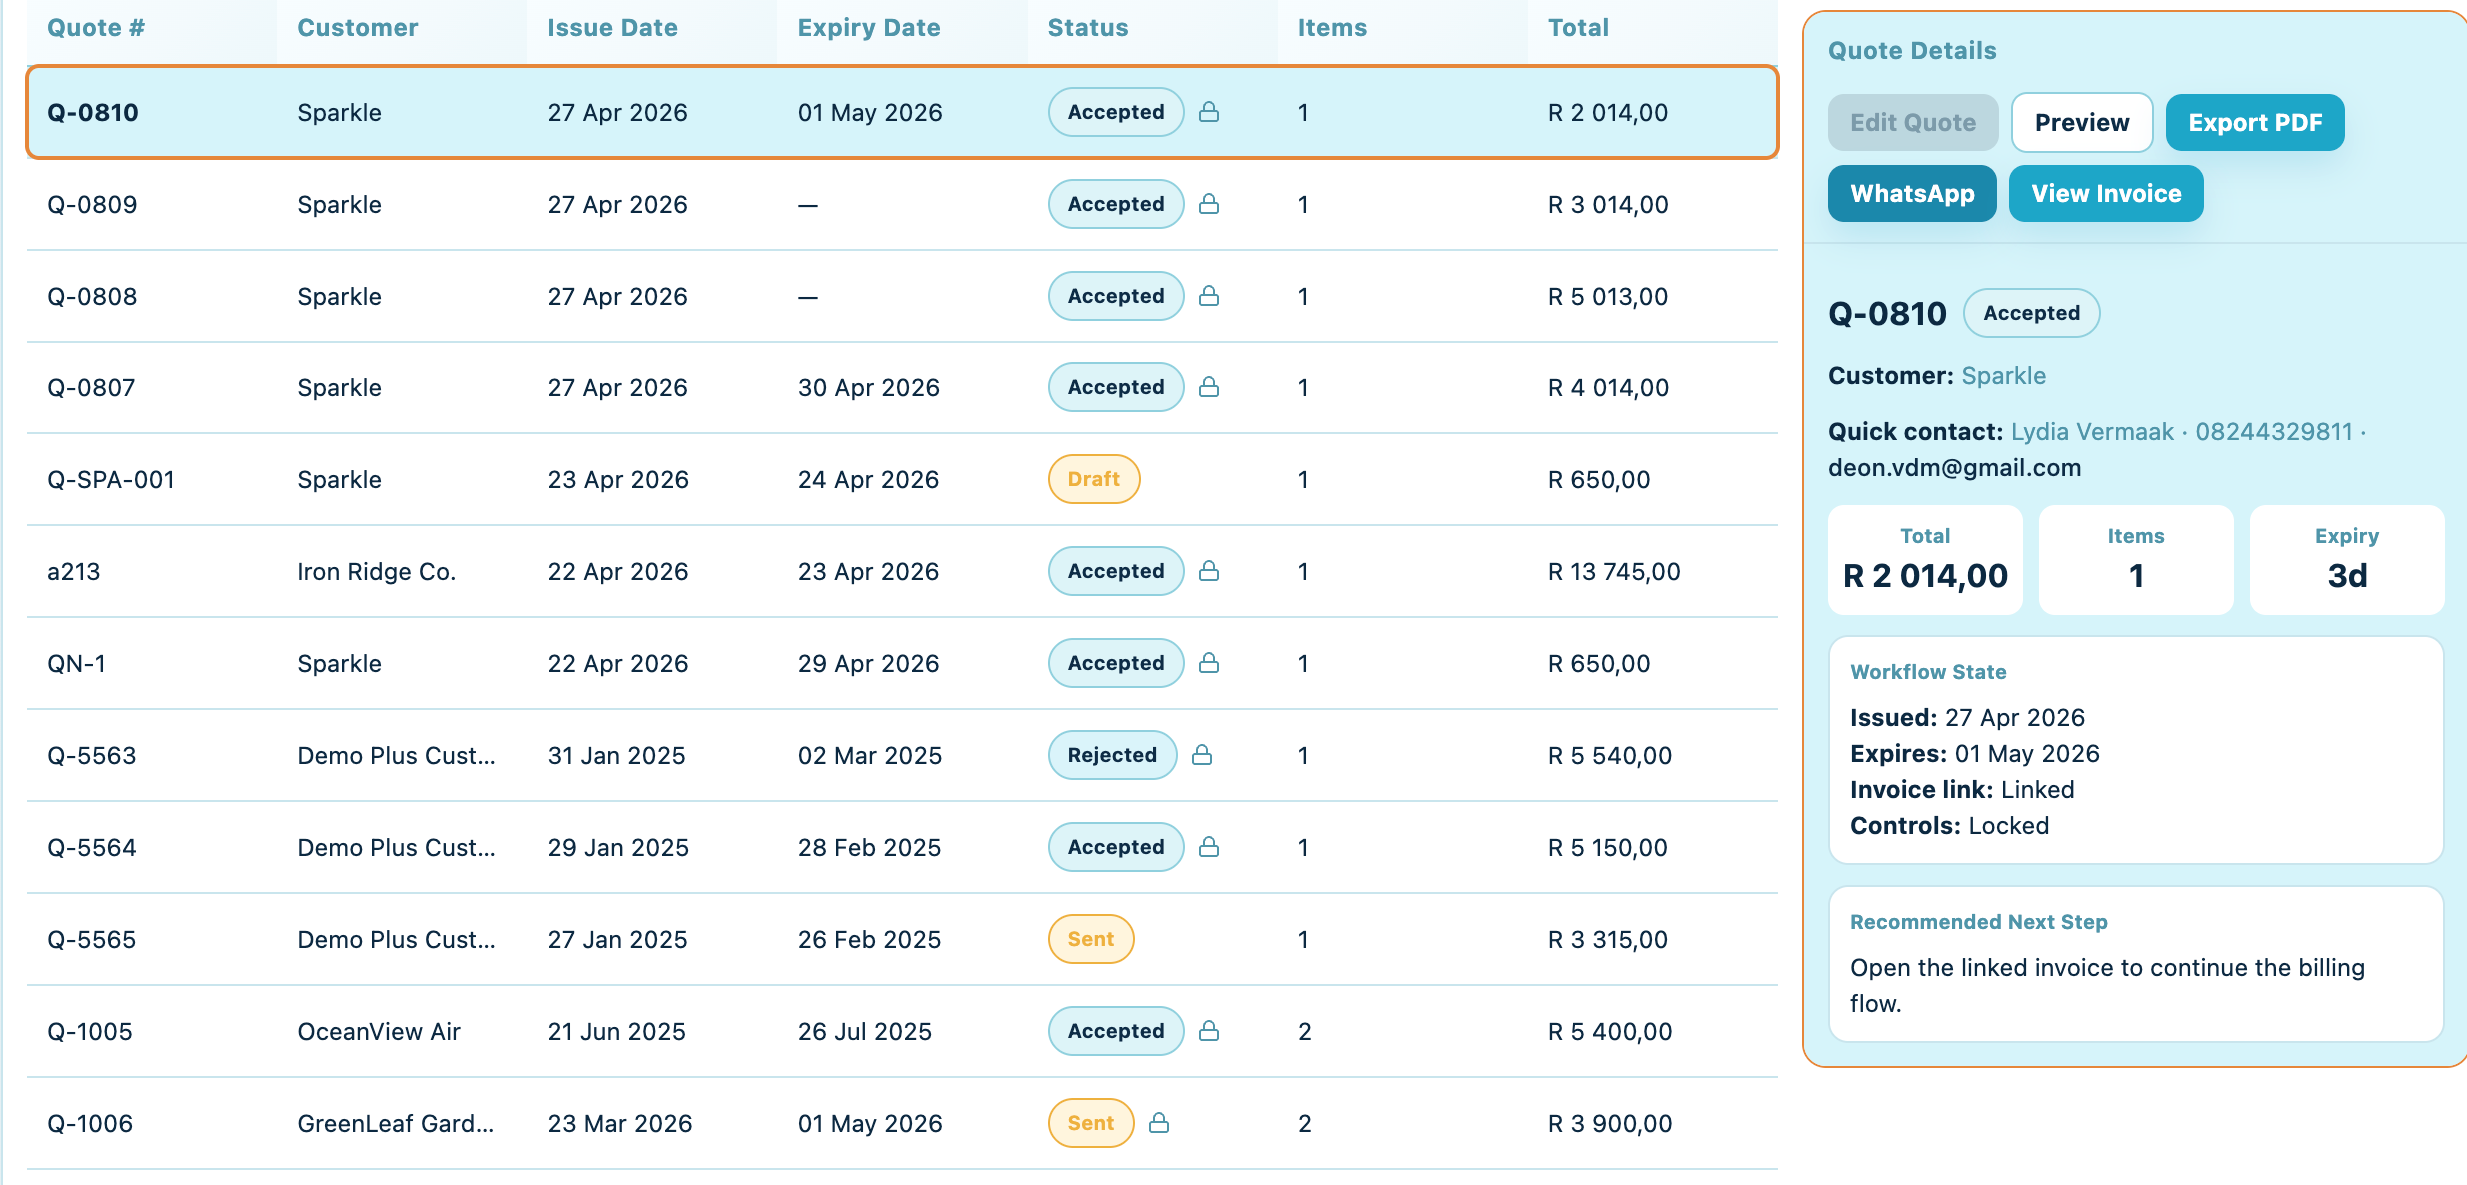Viewport: 2467px width, 1185px height.
Task: Click the Lydia Vermaak contact link
Action: [2091, 431]
